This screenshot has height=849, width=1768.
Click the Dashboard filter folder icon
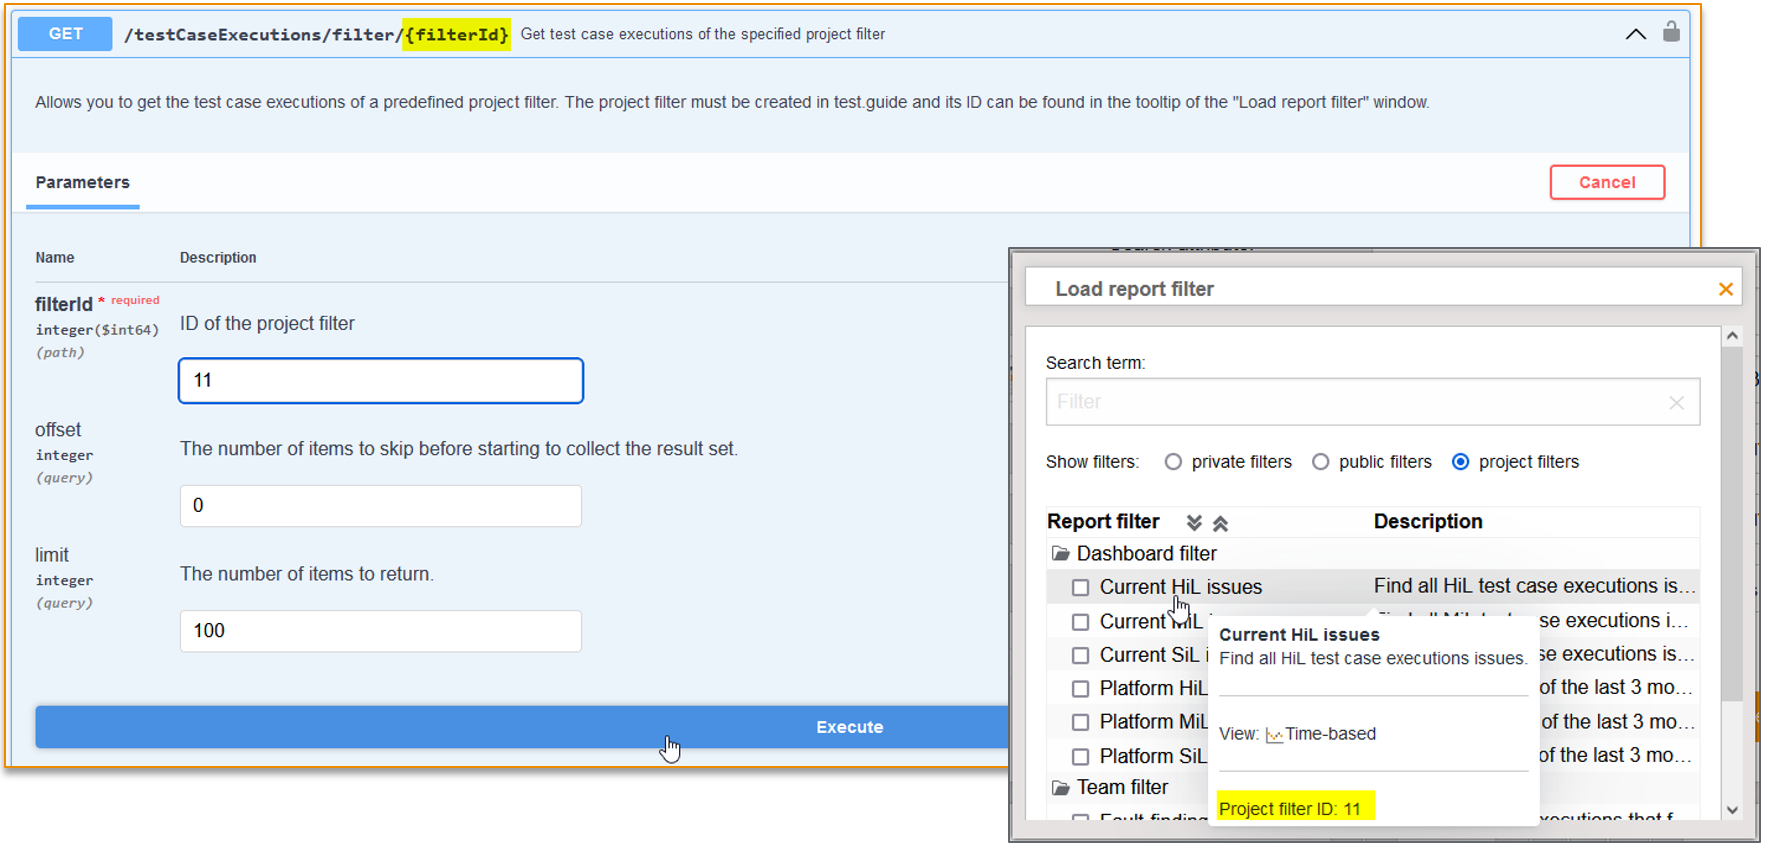pos(1060,554)
